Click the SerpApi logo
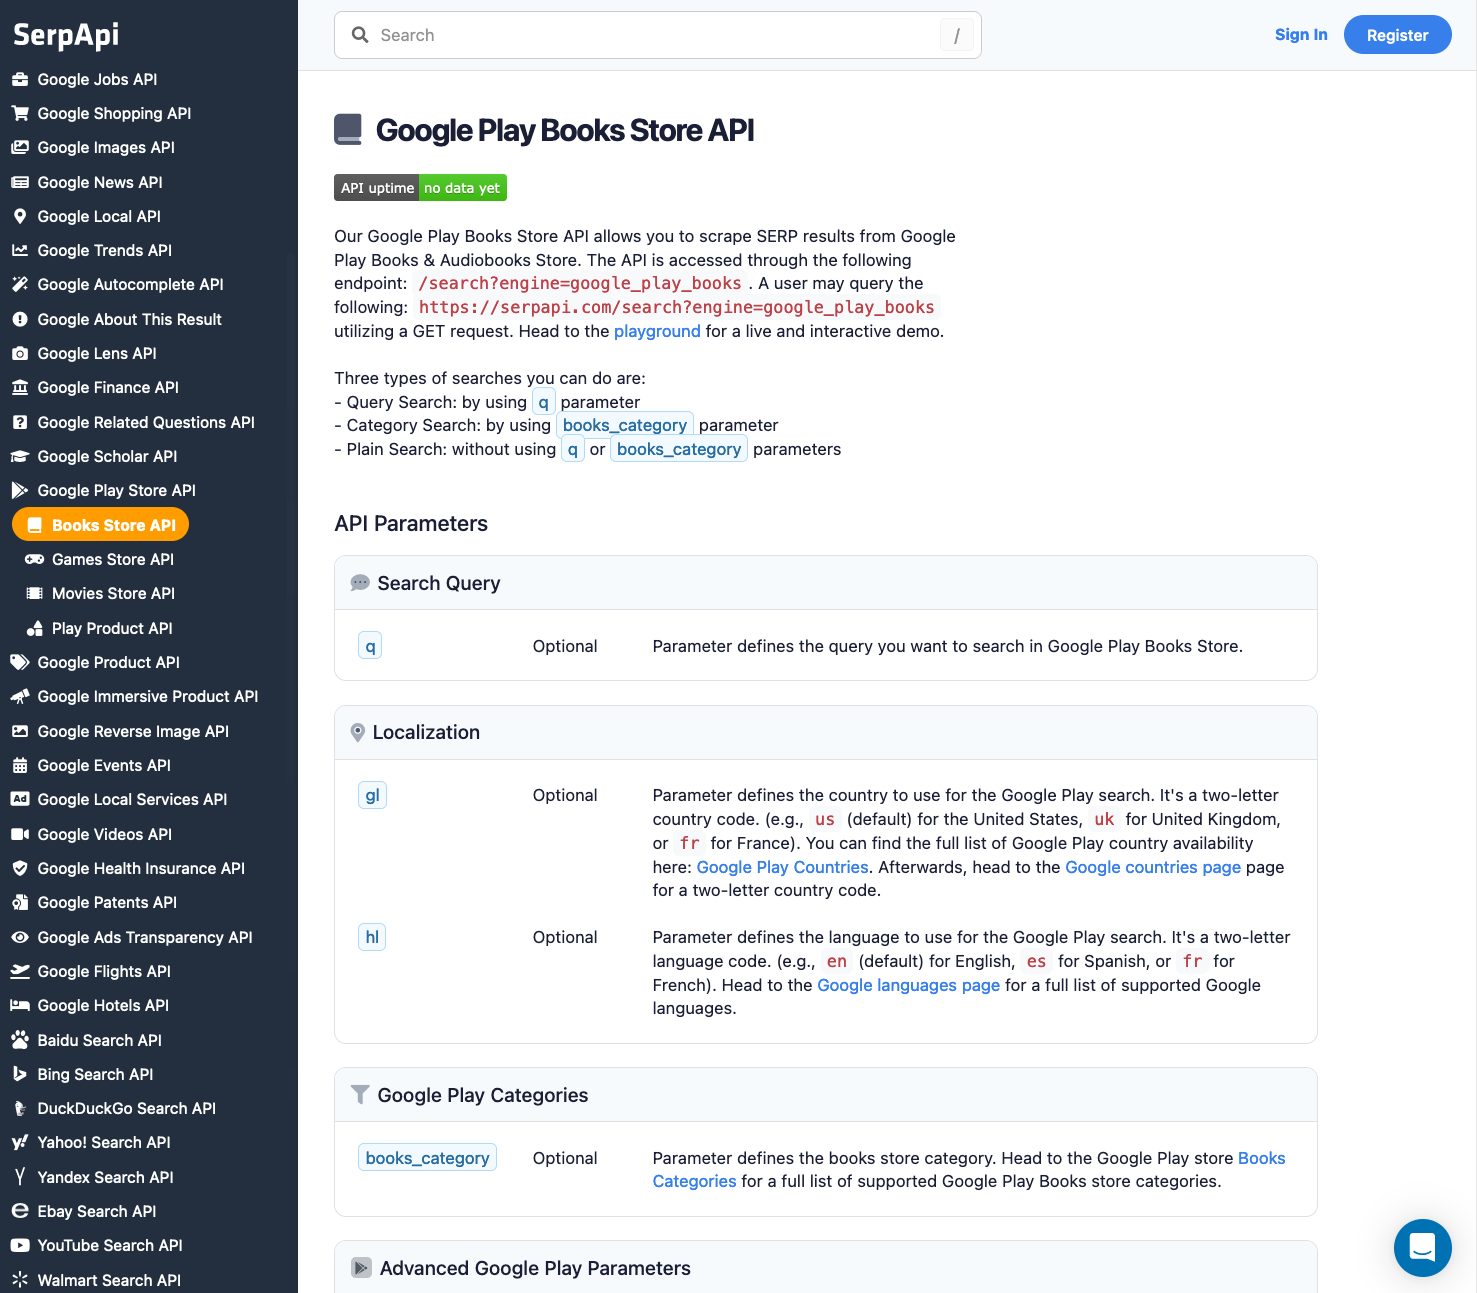This screenshot has height=1293, width=1477. (66, 35)
